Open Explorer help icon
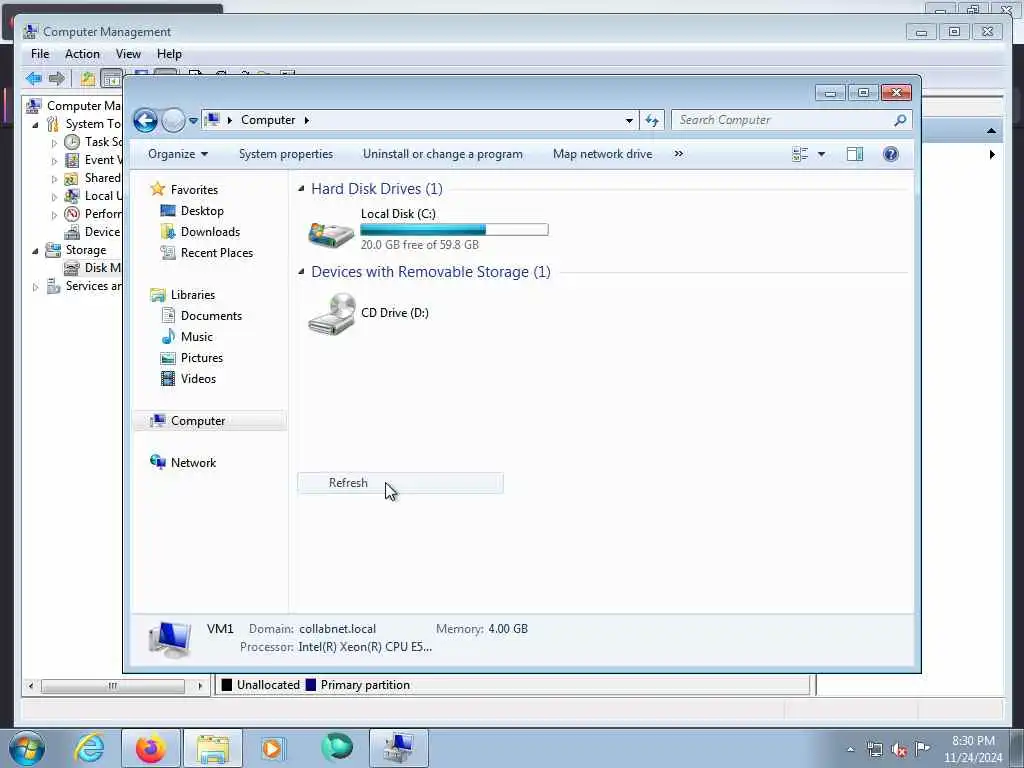Viewport: 1024px width, 768px height. pyautogui.click(x=890, y=154)
